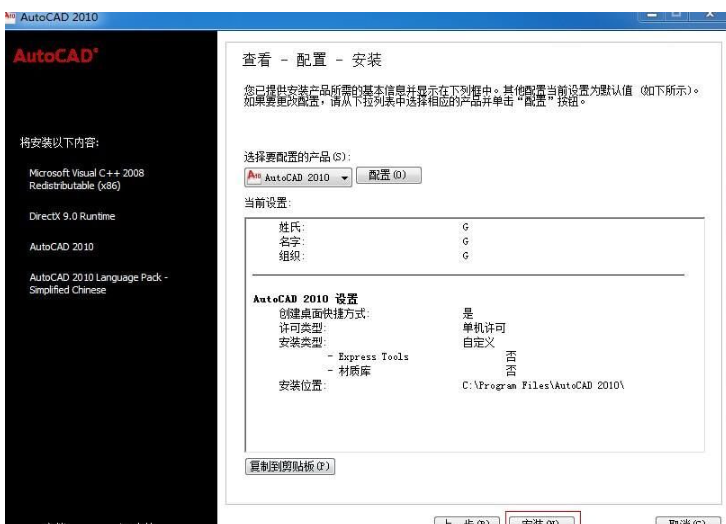Click 复制到剪贴板(P) copy to clipboard button
This screenshot has width=726, height=524.
coord(290,466)
